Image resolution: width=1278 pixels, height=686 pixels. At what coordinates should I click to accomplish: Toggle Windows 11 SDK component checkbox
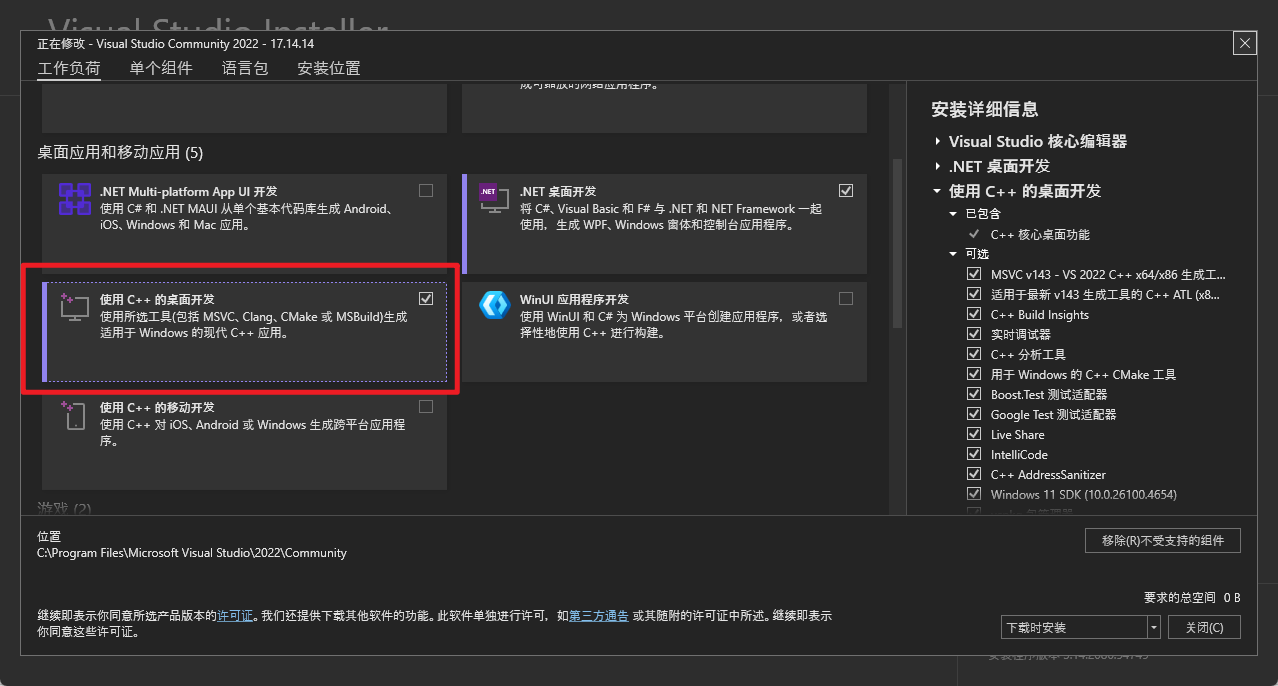click(x=974, y=494)
